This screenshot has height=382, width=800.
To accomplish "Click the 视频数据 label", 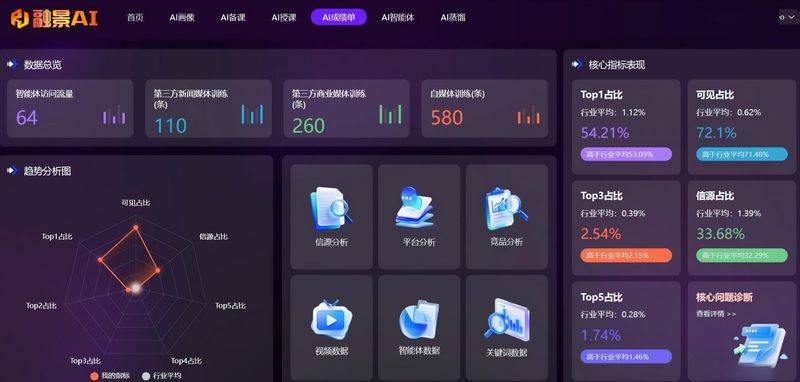I will 332,351.
